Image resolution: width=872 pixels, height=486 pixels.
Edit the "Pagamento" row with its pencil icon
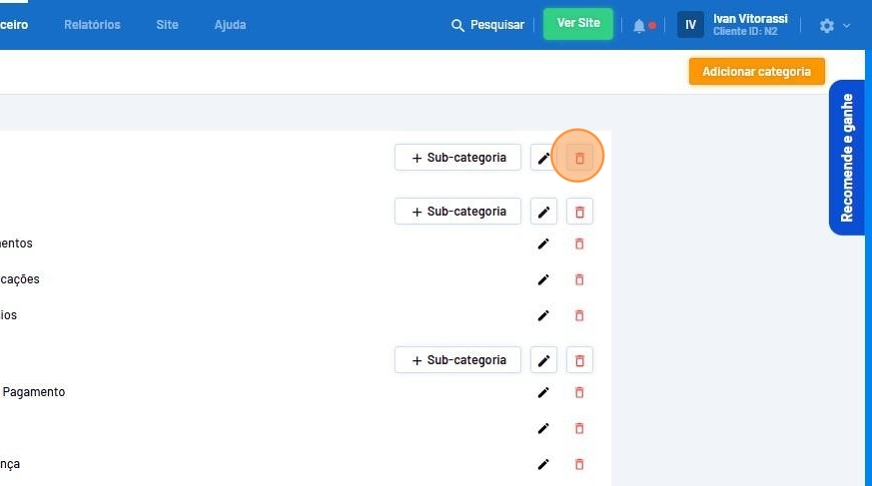coord(543,393)
